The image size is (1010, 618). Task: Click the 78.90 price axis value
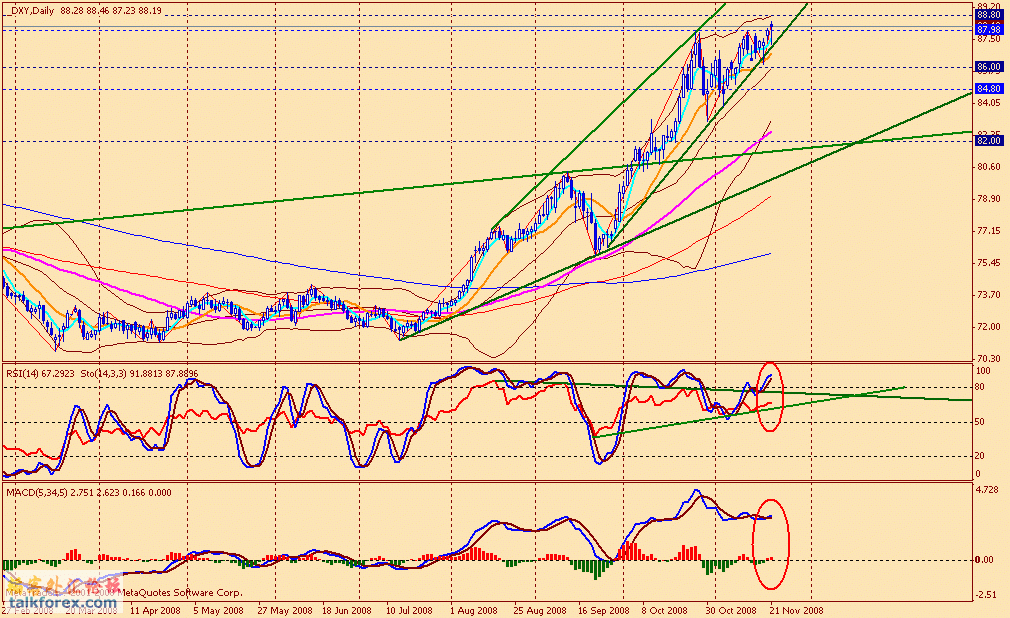coord(989,198)
